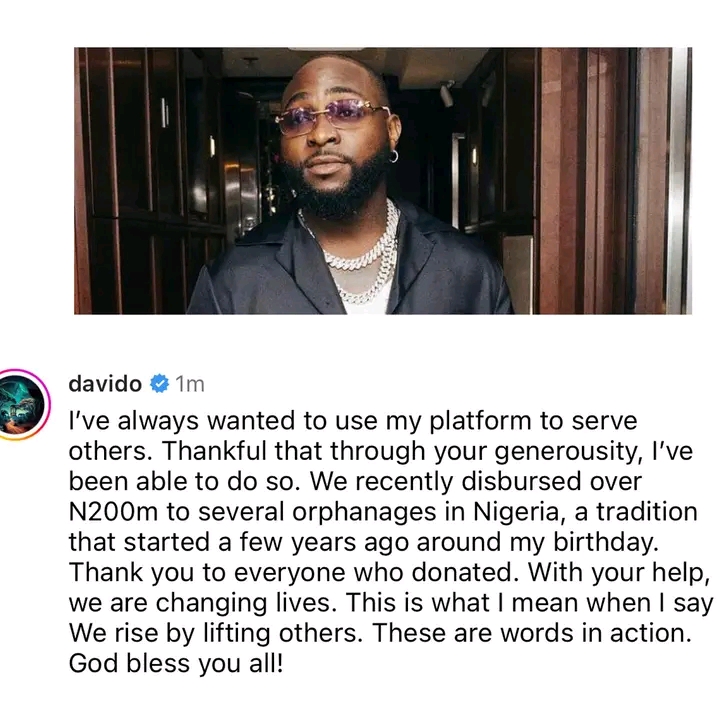Click 'Thank you to everyone who donated' sentence
This screenshot has height=720, width=720.
tap(294, 572)
